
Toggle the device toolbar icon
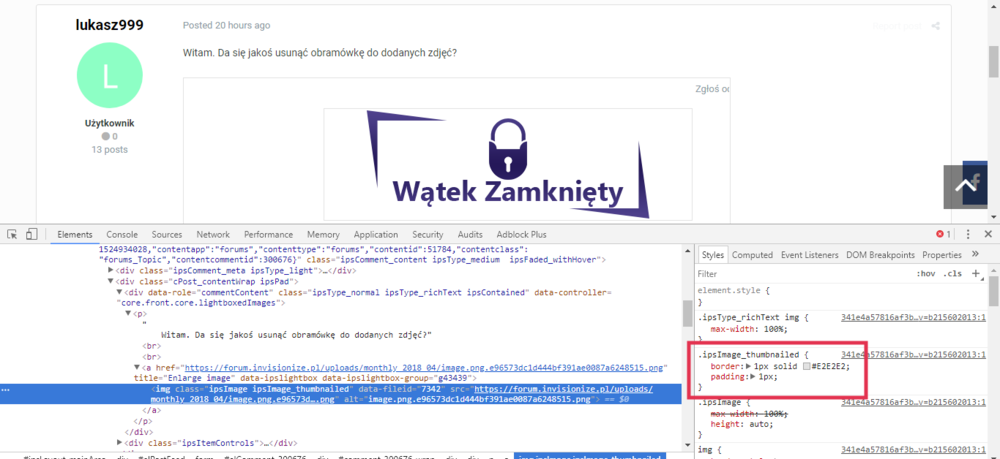click(x=31, y=234)
